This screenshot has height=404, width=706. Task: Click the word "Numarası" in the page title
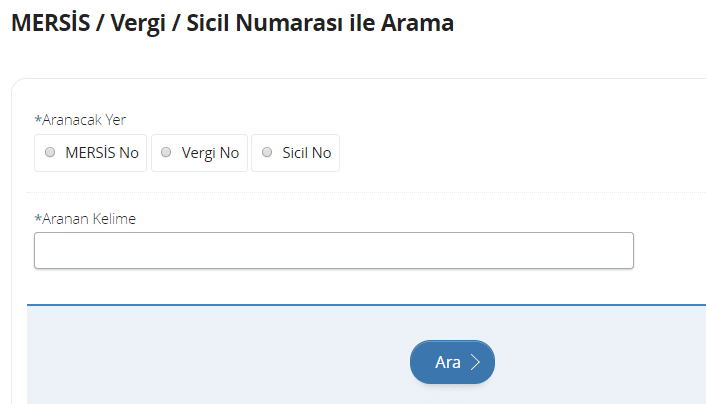click(x=307, y=23)
